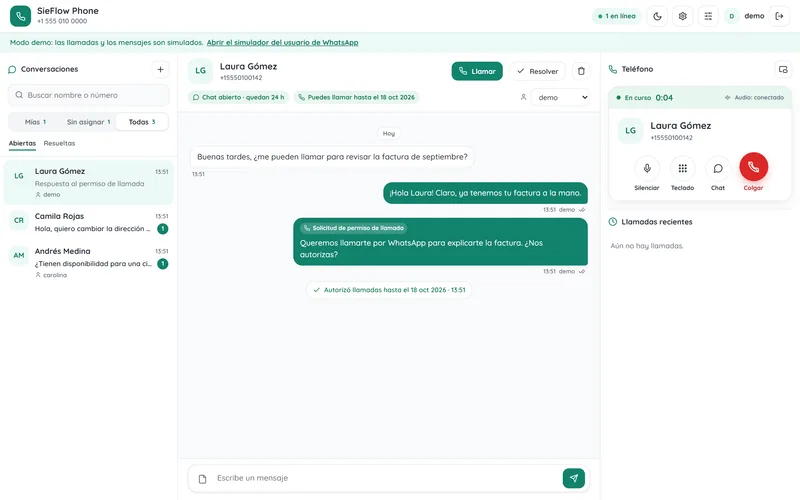Select the ¡Hola Laura! outgoing message

tap(485, 193)
